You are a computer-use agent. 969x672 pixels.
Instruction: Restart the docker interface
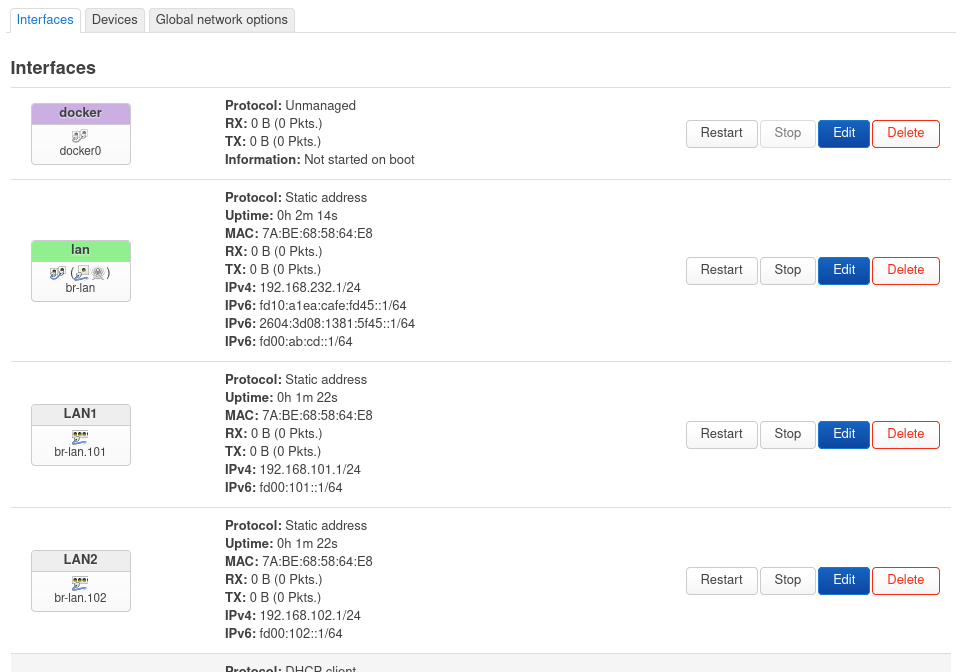click(721, 133)
